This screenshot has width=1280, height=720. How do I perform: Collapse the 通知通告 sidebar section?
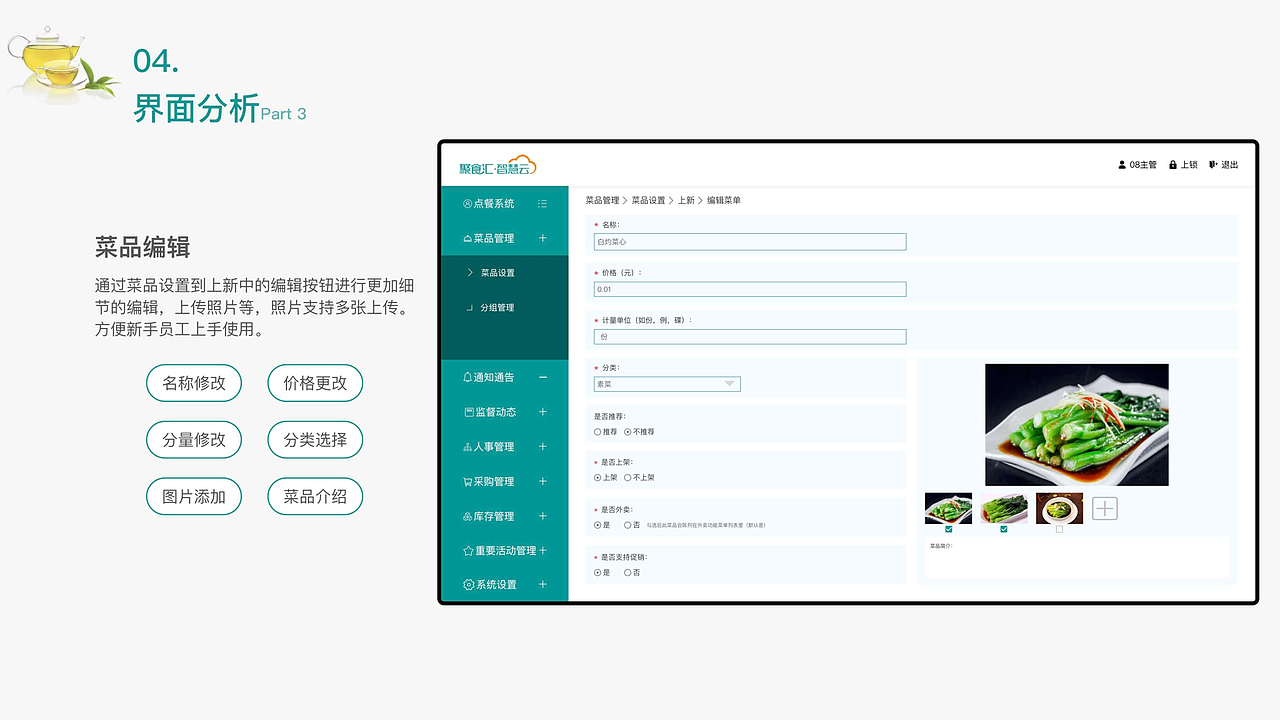pyautogui.click(x=544, y=377)
